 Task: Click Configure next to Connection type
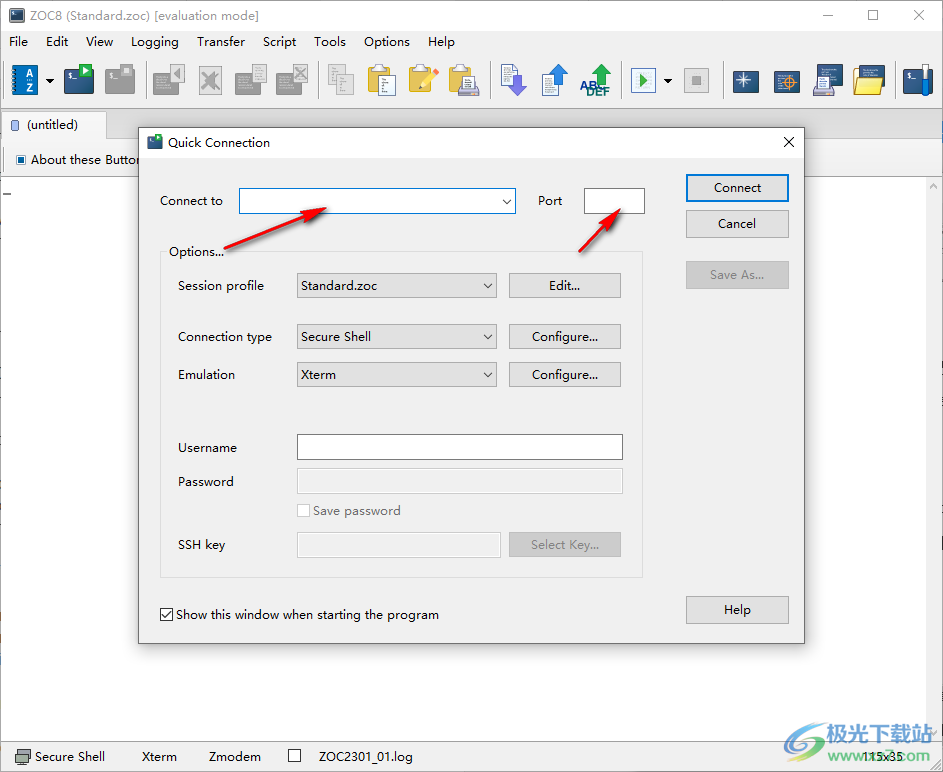click(565, 337)
